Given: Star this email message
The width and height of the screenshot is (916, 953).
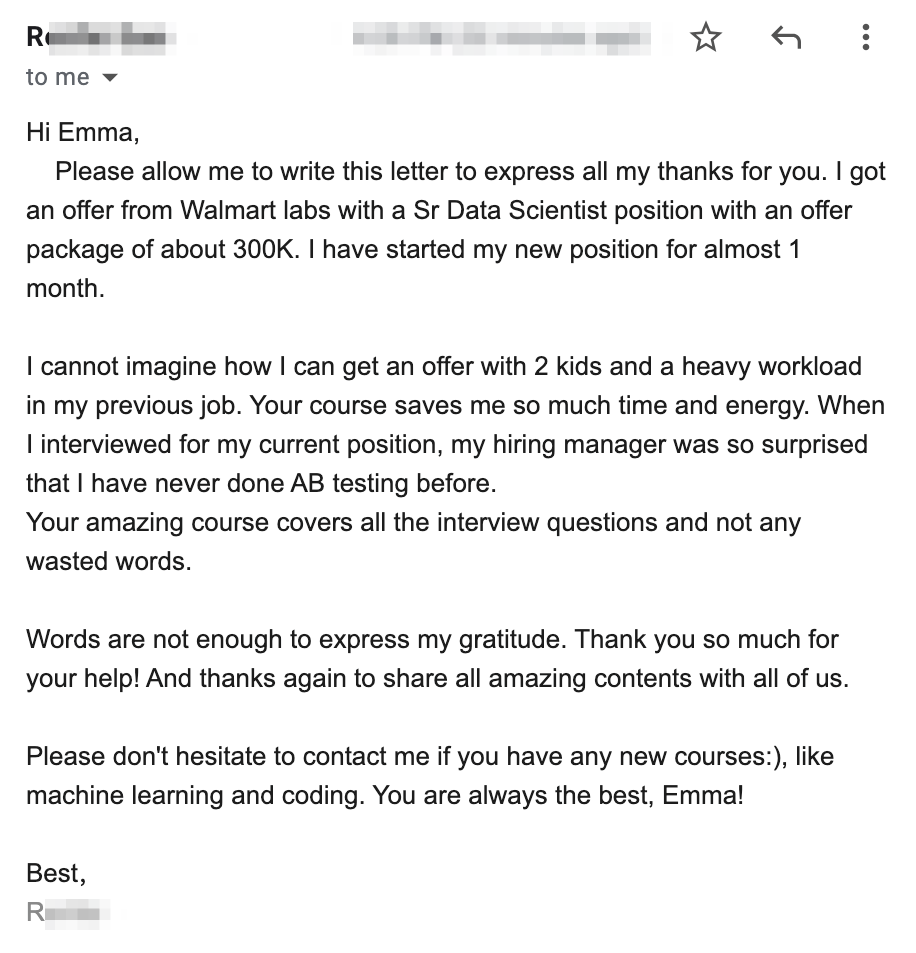Looking at the screenshot, I should [x=706, y=38].
